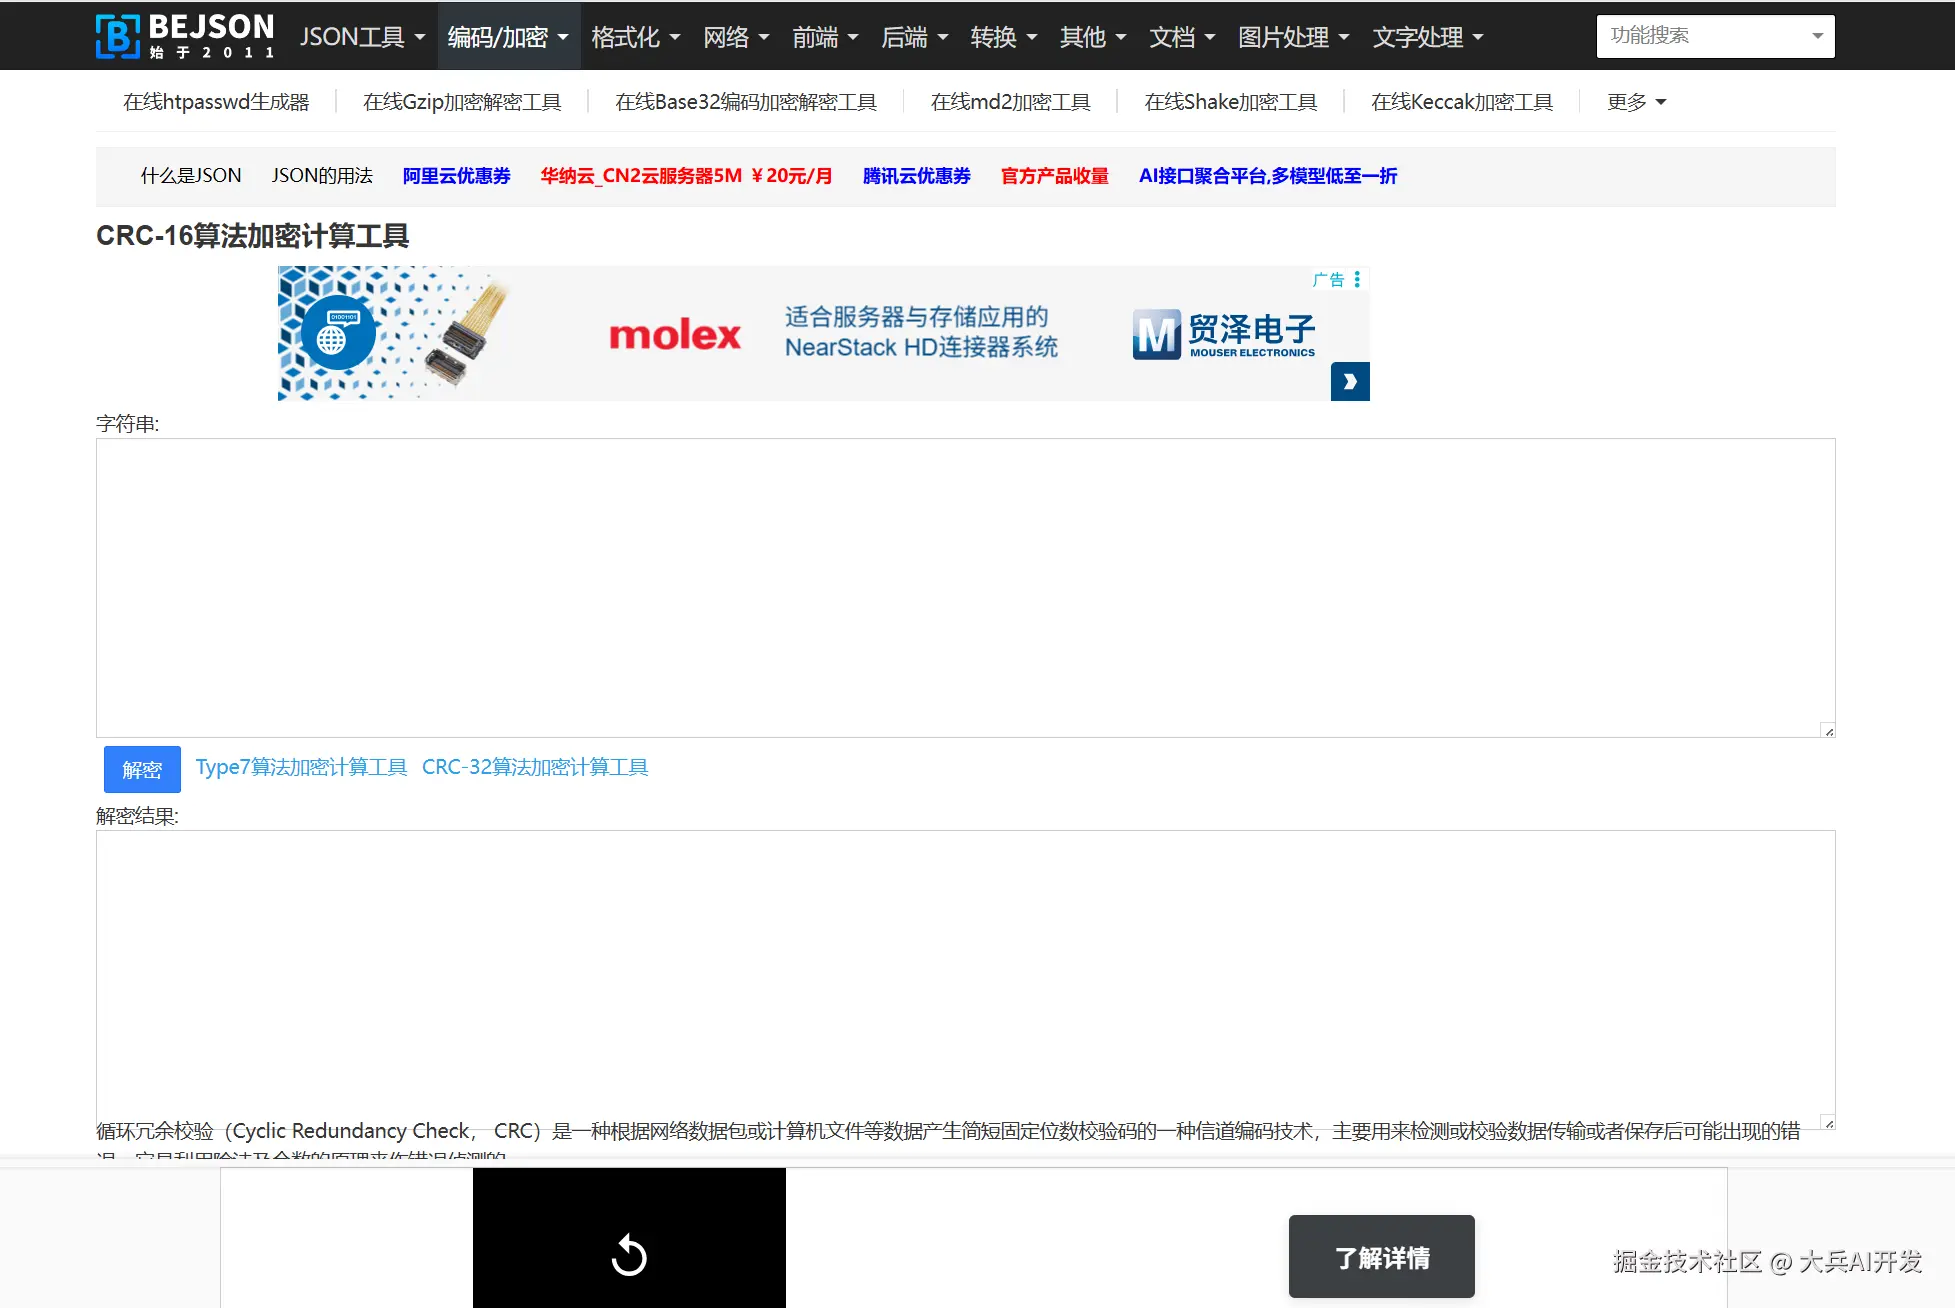
Task: Go to 在线Base32编码加密解密工具 link
Action: point(745,102)
